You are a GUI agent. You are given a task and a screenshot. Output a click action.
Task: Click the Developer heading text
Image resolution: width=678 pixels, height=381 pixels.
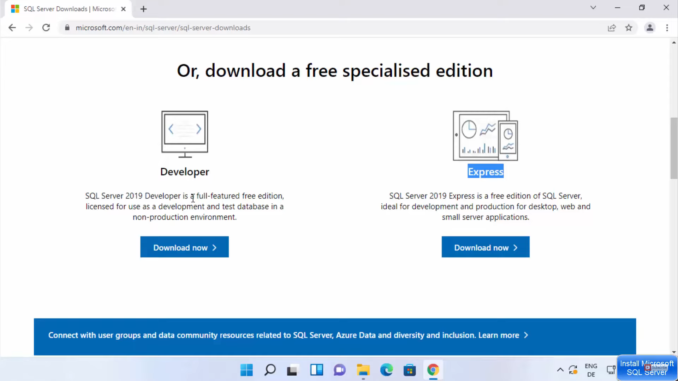tap(185, 172)
